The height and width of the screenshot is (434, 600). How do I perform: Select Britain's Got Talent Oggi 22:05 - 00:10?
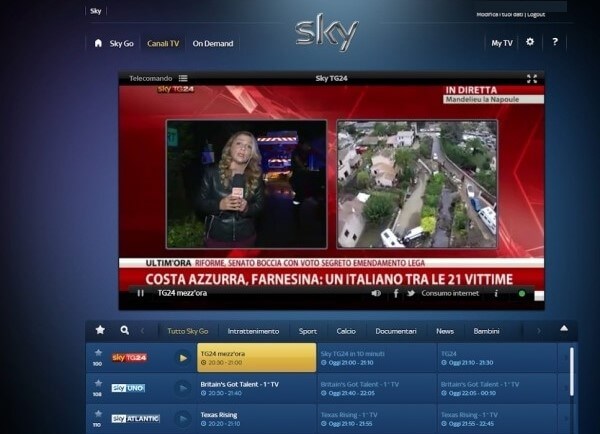(497, 388)
